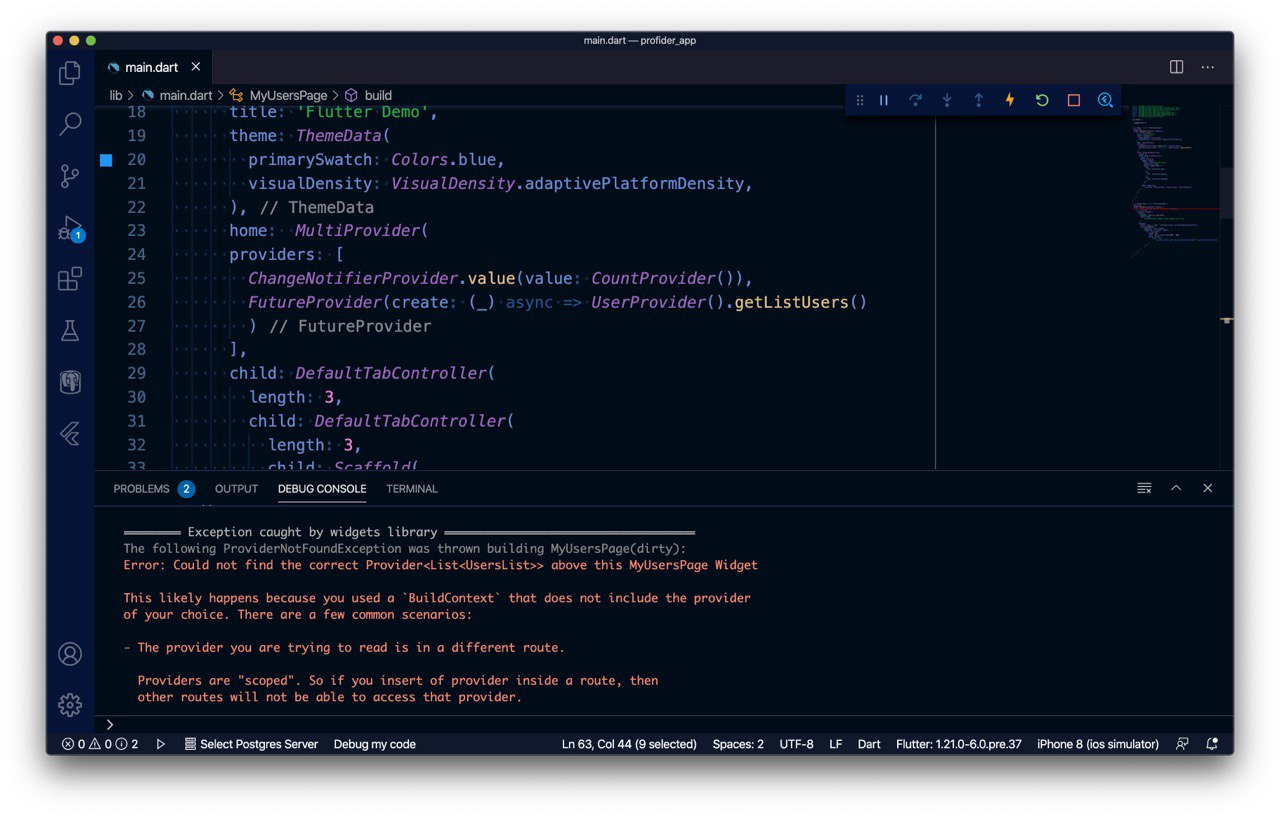Screen dimensions: 1280x816
Task: Click getListUsers on line 26
Action: 791,302
